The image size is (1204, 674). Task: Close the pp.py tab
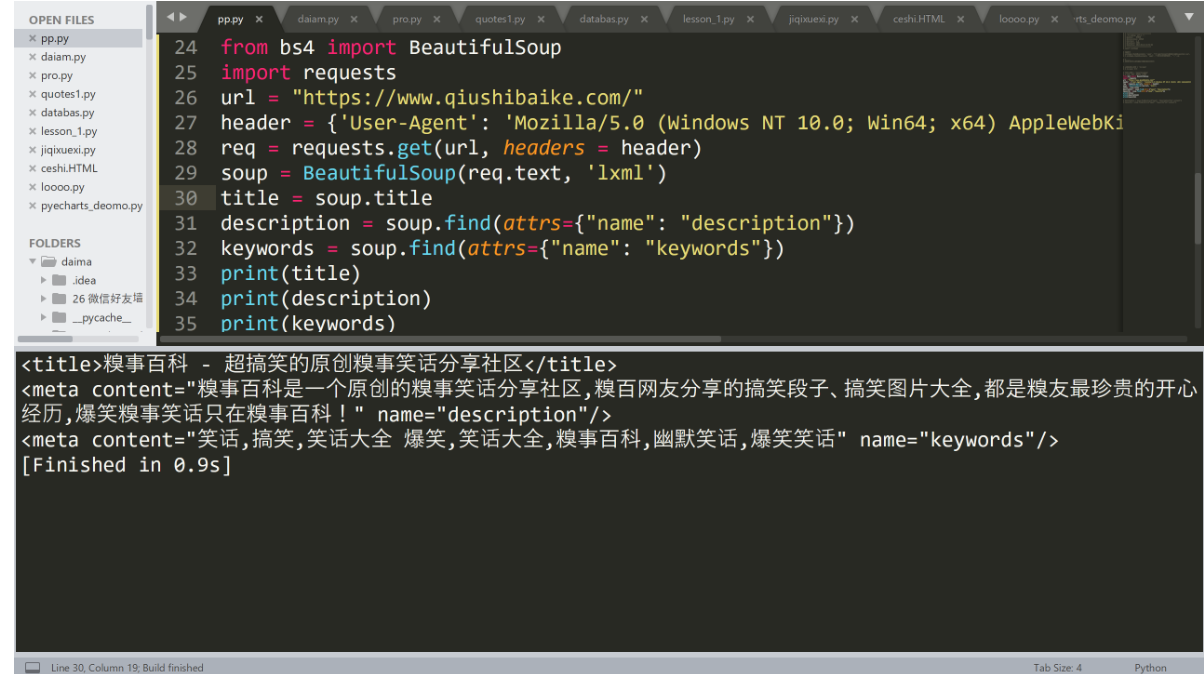259,19
